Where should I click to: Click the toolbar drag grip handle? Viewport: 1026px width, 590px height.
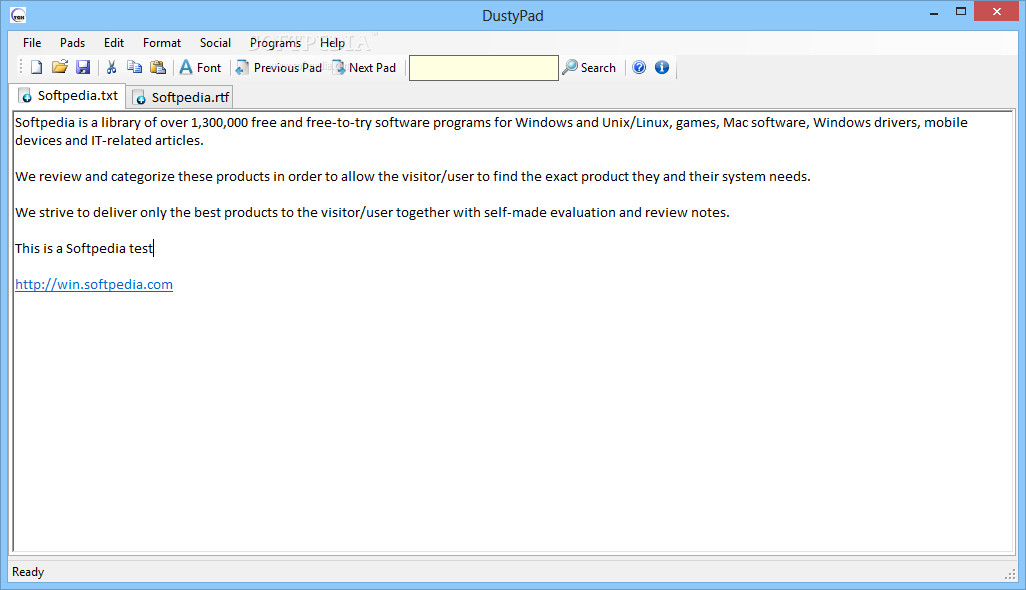point(20,67)
